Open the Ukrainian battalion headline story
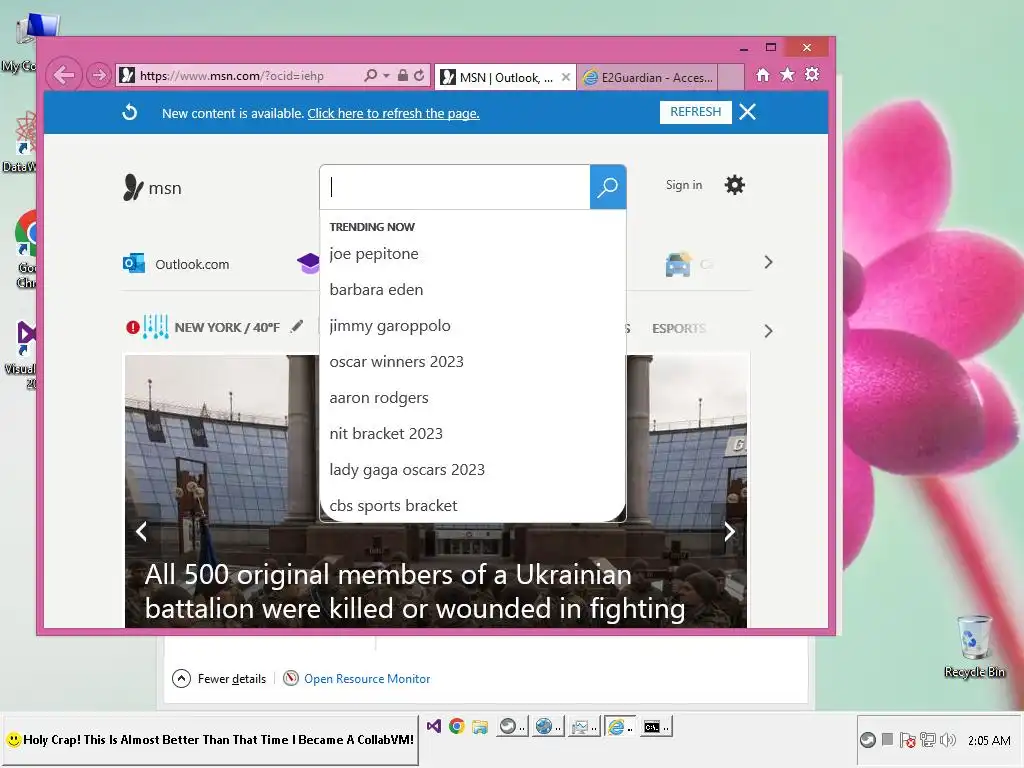This screenshot has height=768, width=1024. click(x=415, y=592)
